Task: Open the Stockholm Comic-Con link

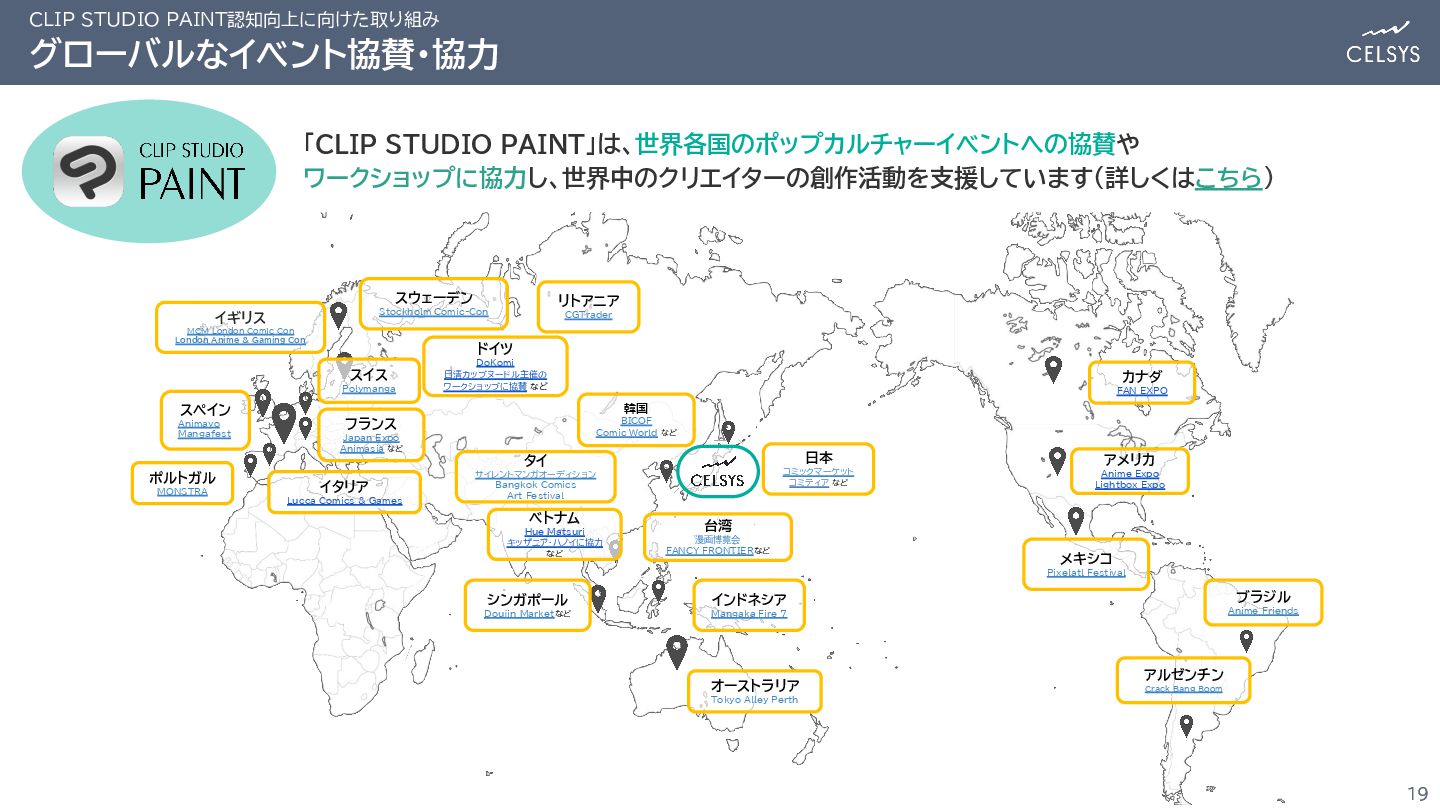Action: [x=433, y=312]
